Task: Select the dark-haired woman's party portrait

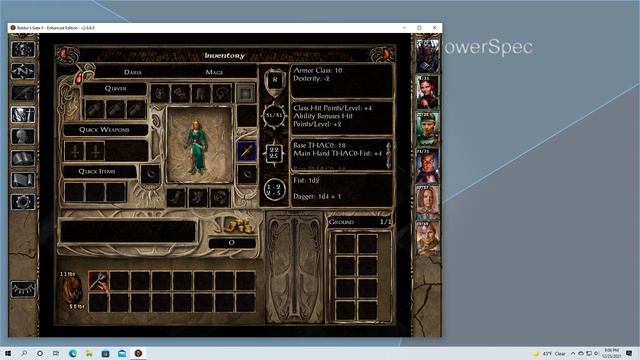Action: pyautogui.click(x=427, y=93)
